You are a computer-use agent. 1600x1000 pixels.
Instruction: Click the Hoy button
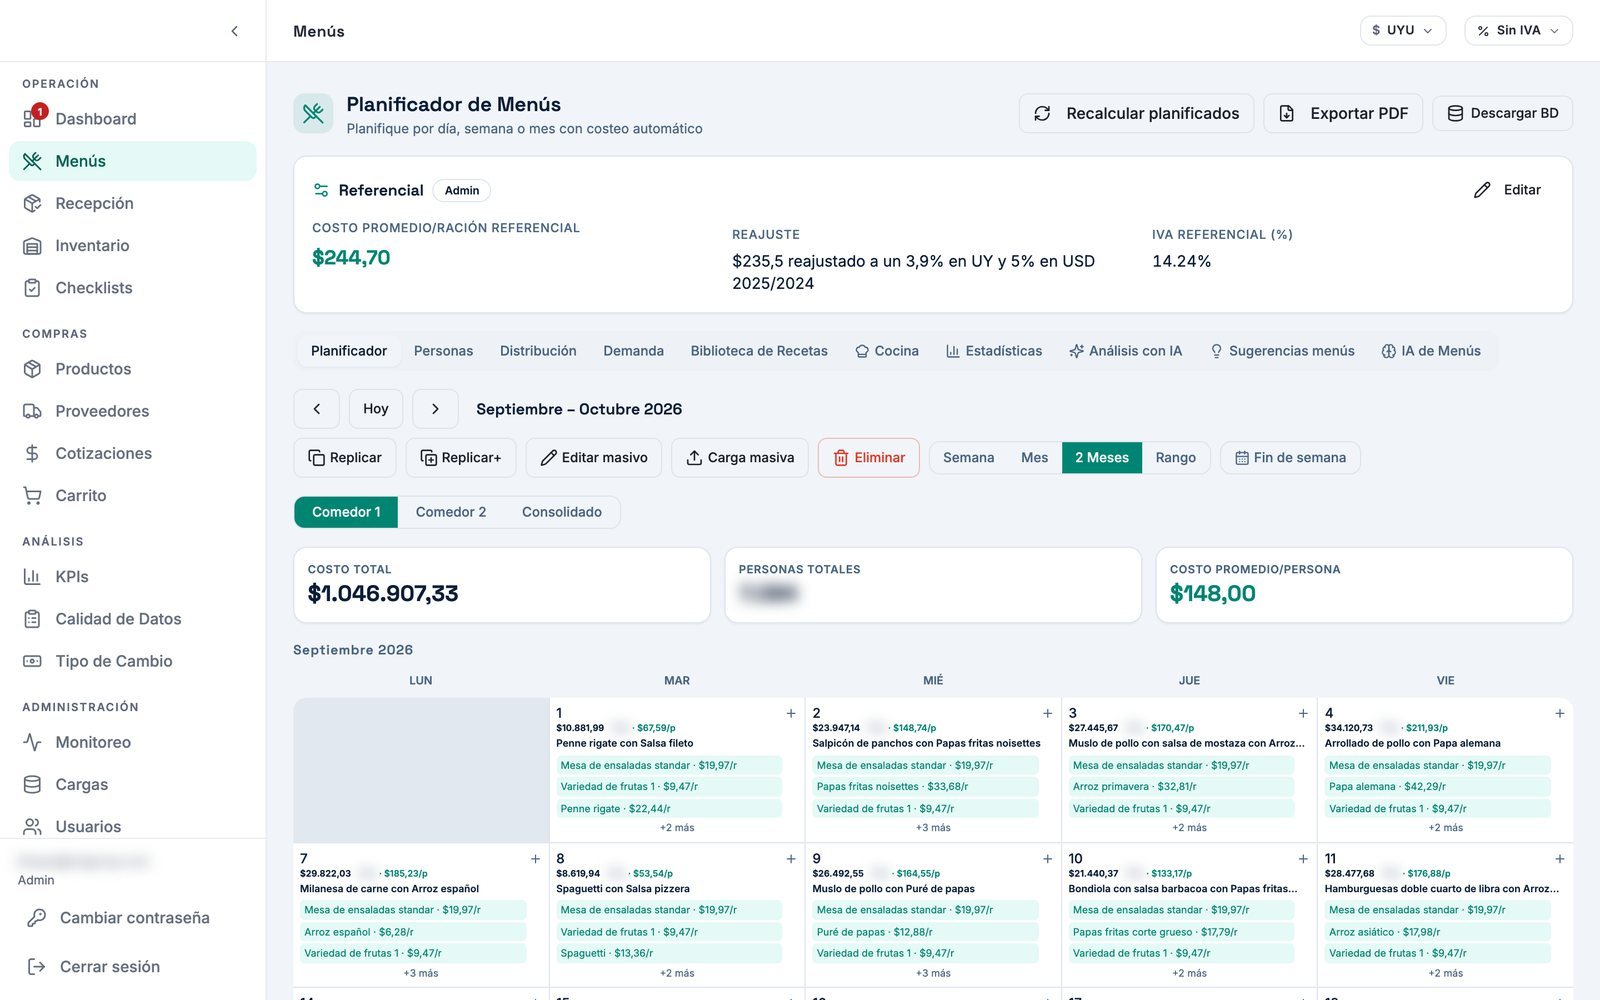(376, 409)
